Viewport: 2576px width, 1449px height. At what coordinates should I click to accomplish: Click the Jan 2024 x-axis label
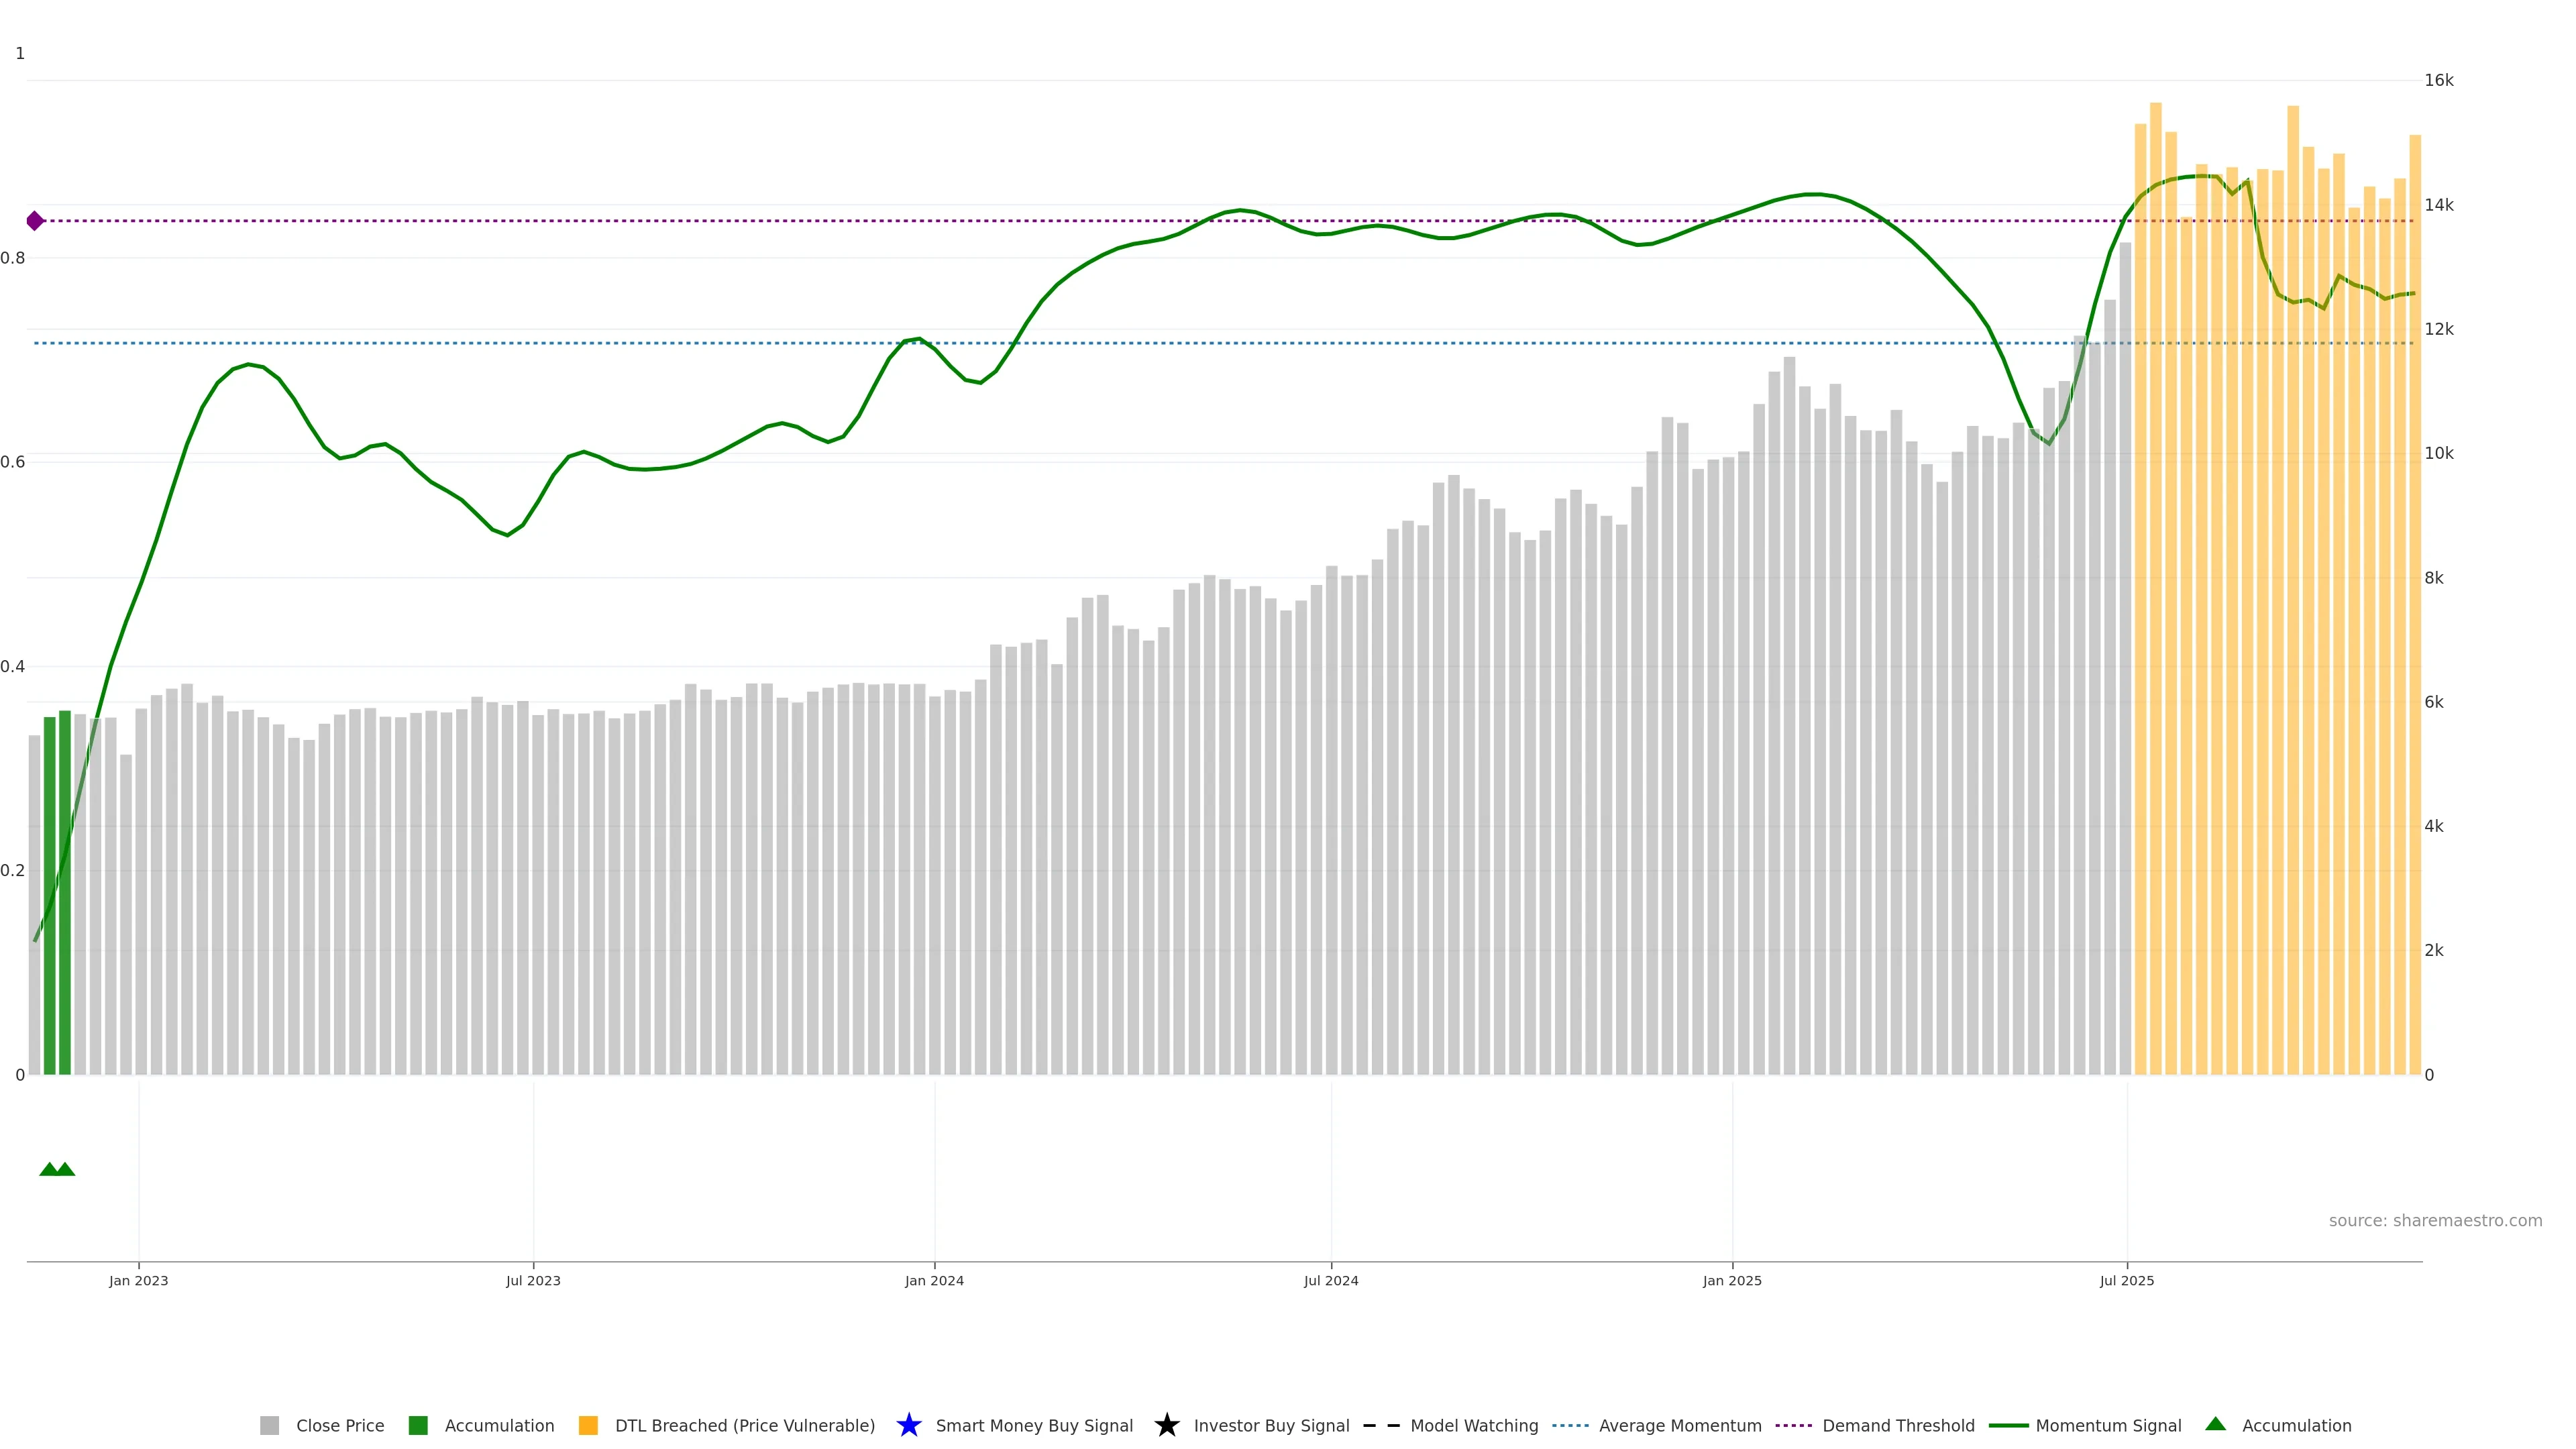point(934,1281)
